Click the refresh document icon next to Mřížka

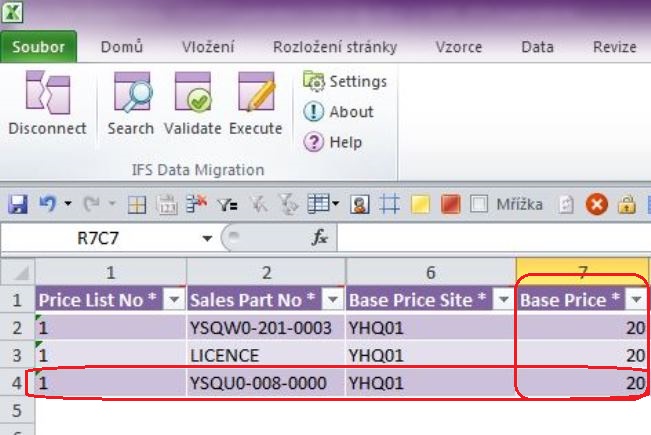pyautogui.click(x=566, y=204)
